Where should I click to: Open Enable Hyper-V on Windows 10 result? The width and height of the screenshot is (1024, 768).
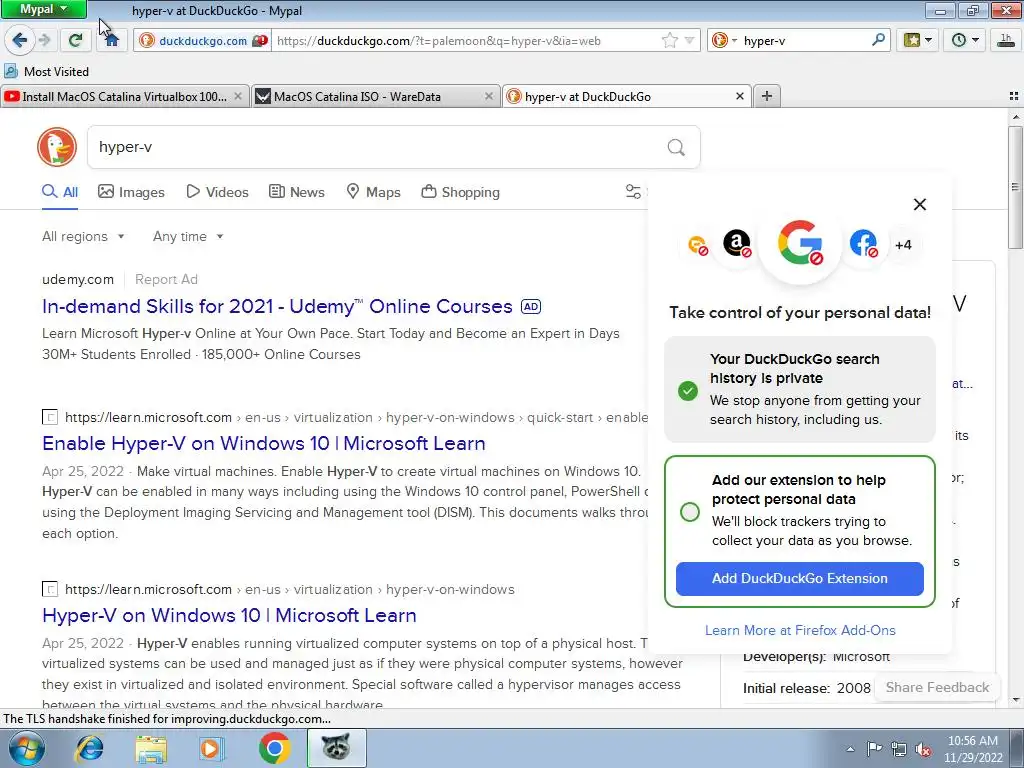tap(264, 443)
